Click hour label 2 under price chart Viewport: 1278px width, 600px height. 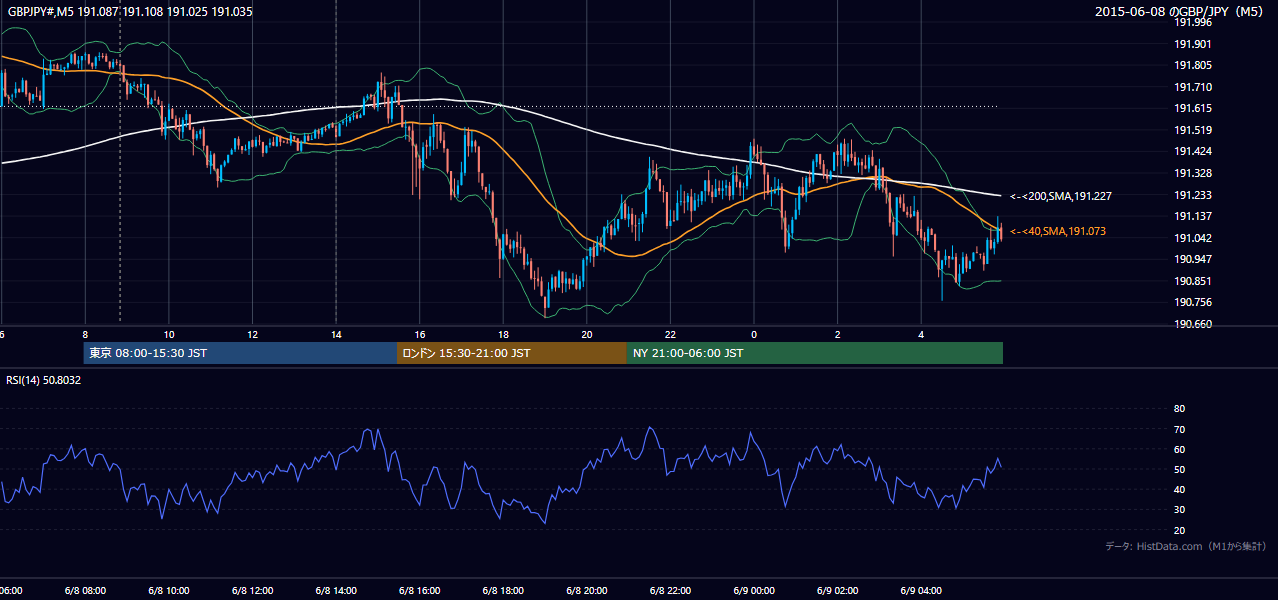click(x=837, y=334)
